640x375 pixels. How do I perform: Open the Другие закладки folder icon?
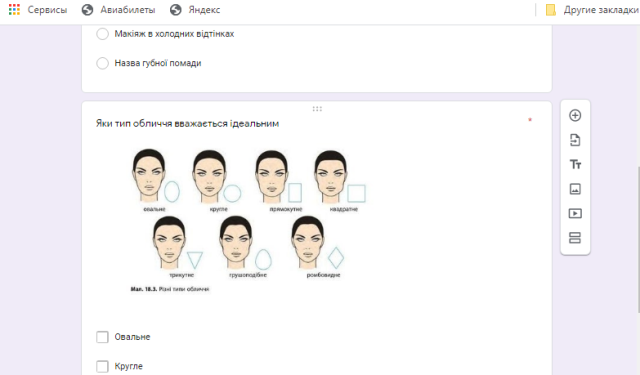coord(551,10)
